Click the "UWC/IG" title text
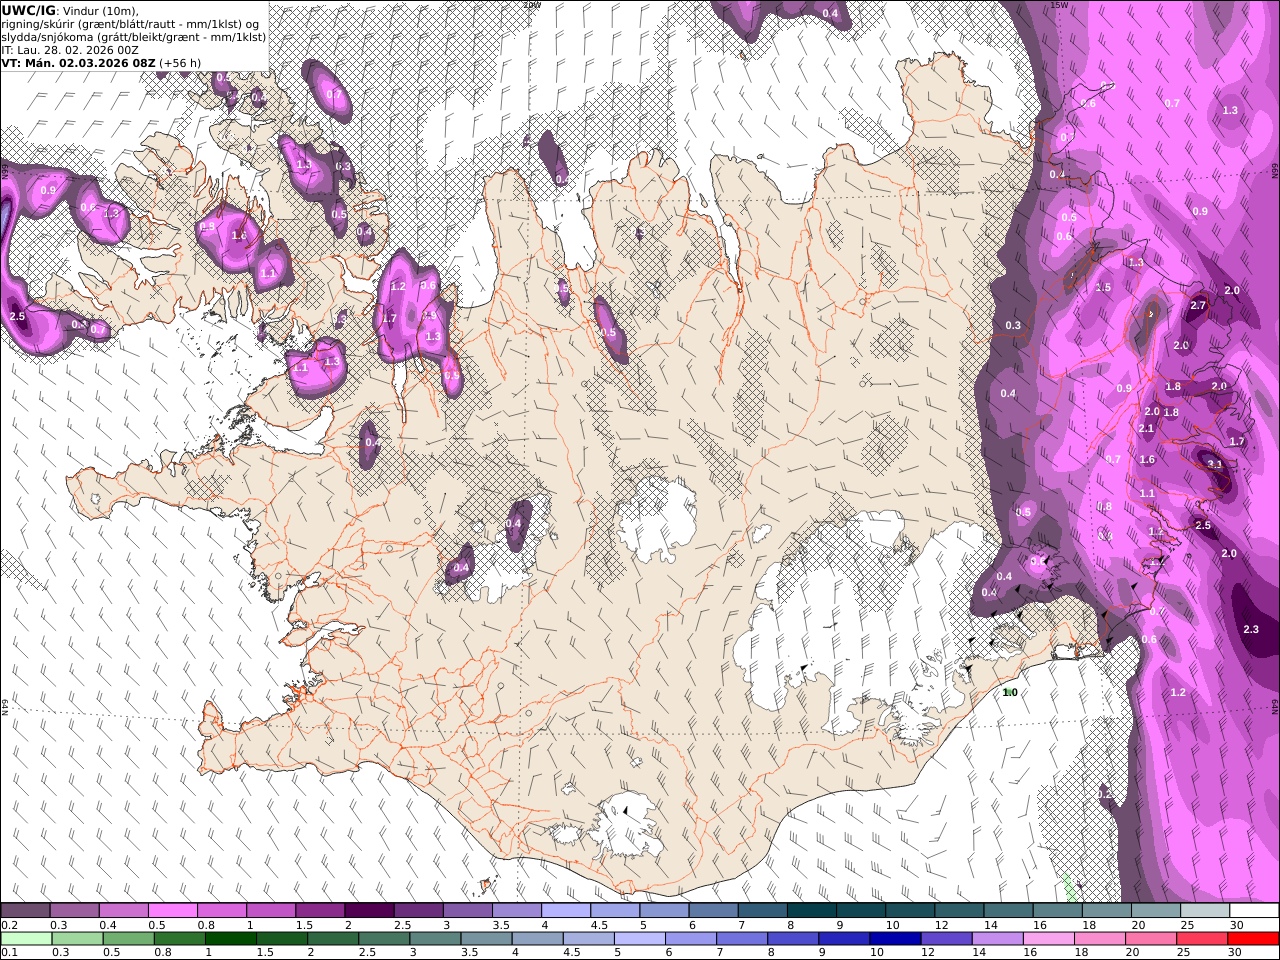Screen dimensions: 1280x960 28,10
